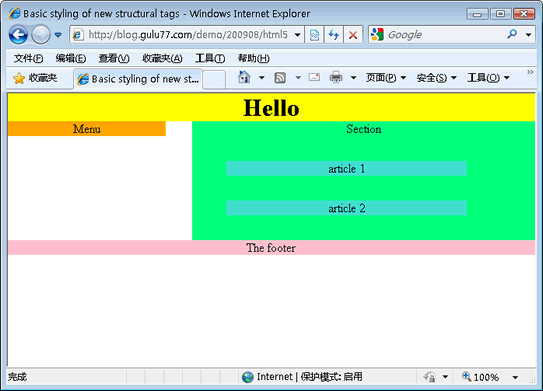
Task: Select the Basic styling of new st... tab
Action: pos(138,79)
